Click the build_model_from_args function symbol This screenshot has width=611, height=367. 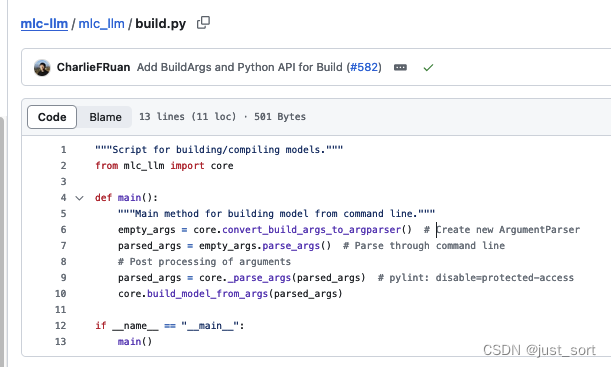[x=208, y=294]
